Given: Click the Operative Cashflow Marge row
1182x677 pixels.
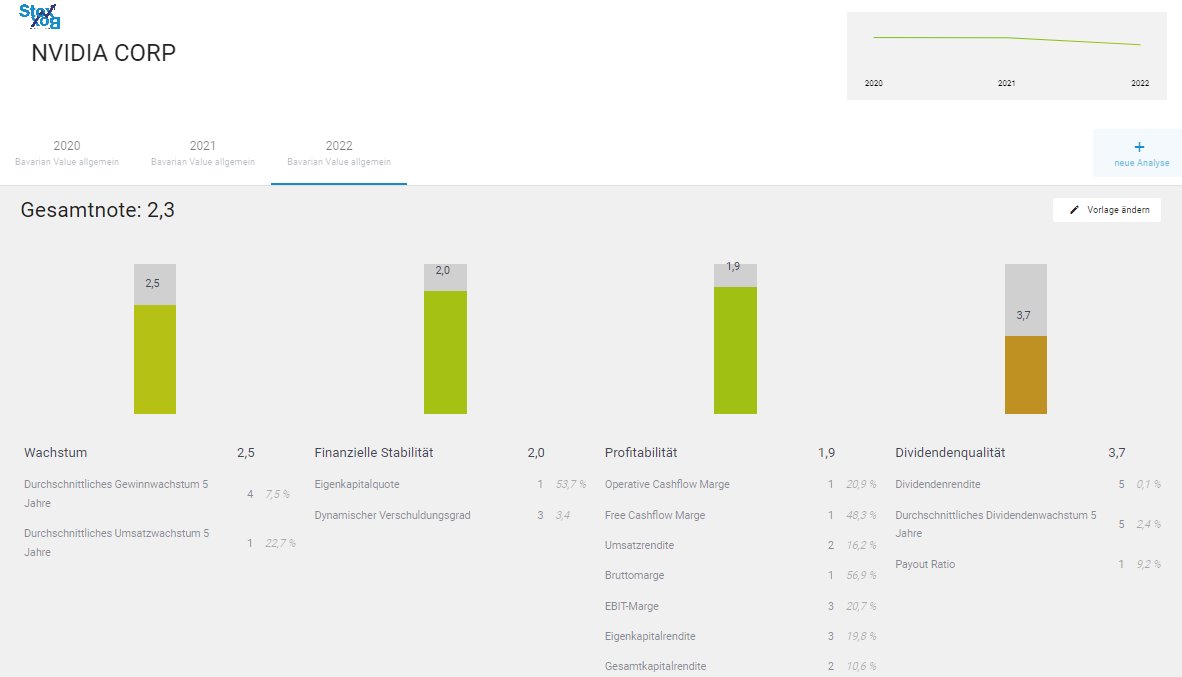Looking at the screenshot, I should coord(740,484).
